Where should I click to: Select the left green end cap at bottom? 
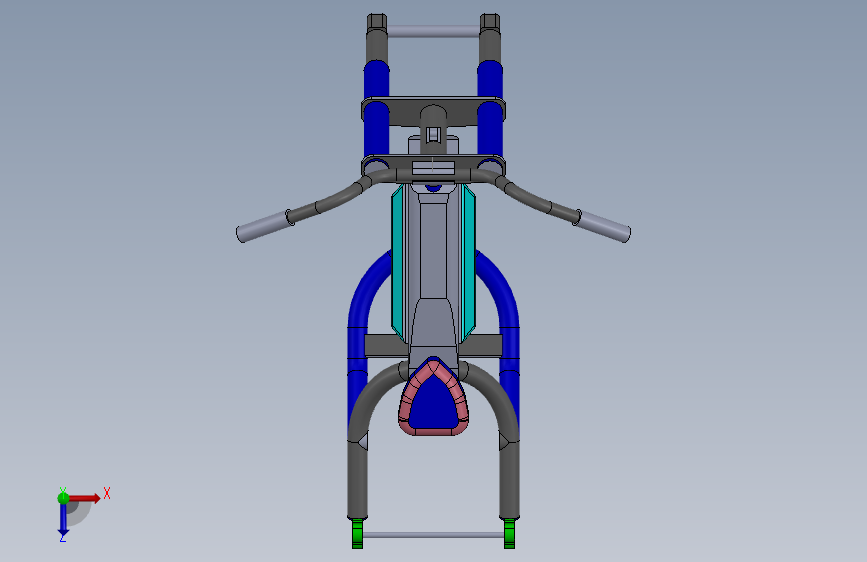coord(358,533)
